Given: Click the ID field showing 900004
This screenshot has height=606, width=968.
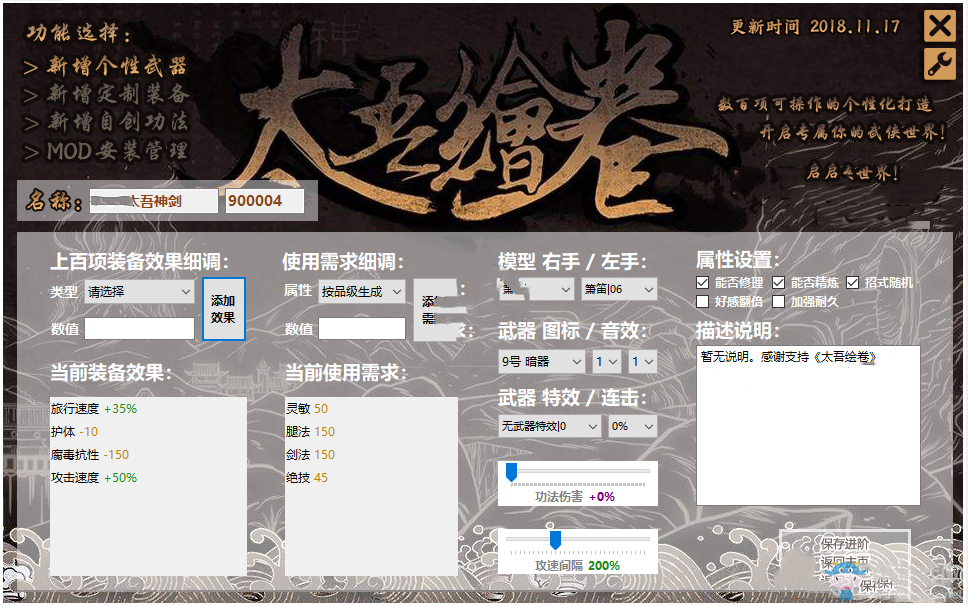Looking at the screenshot, I should pyautogui.click(x=265, y=201).
